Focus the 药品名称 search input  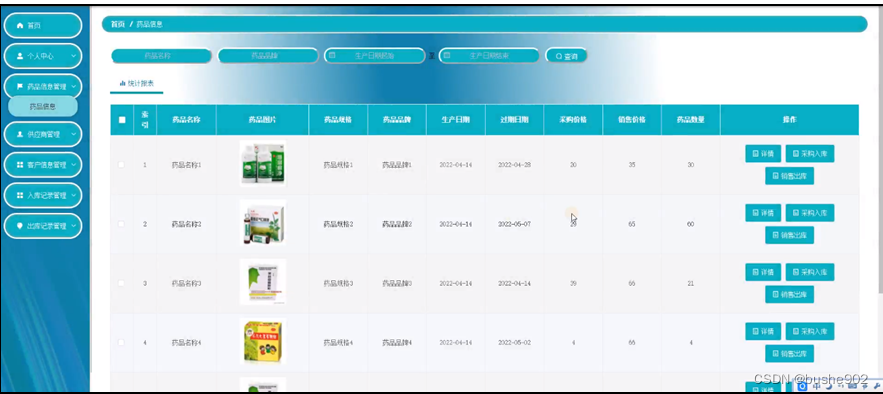click(x=161, y=56)
